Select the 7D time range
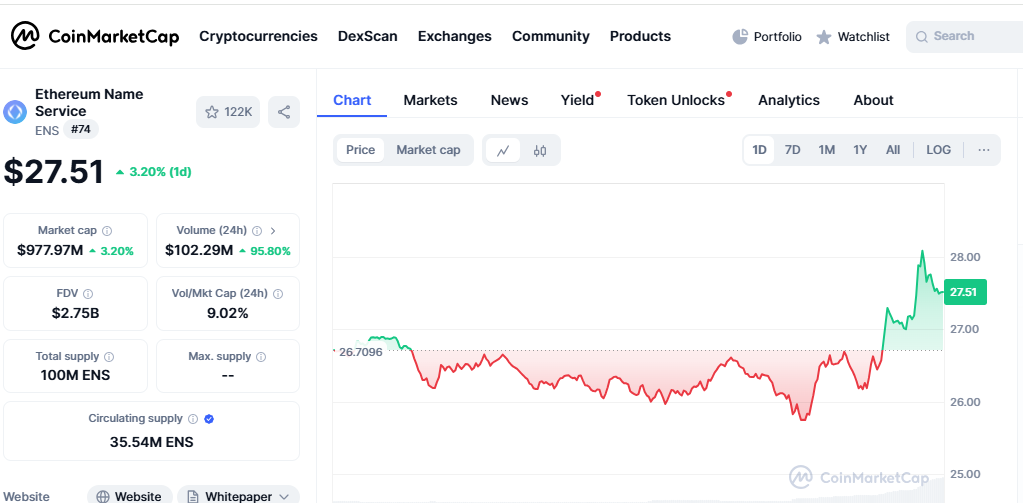Viewport: 1023px width, 503px height. click(792, 150)
